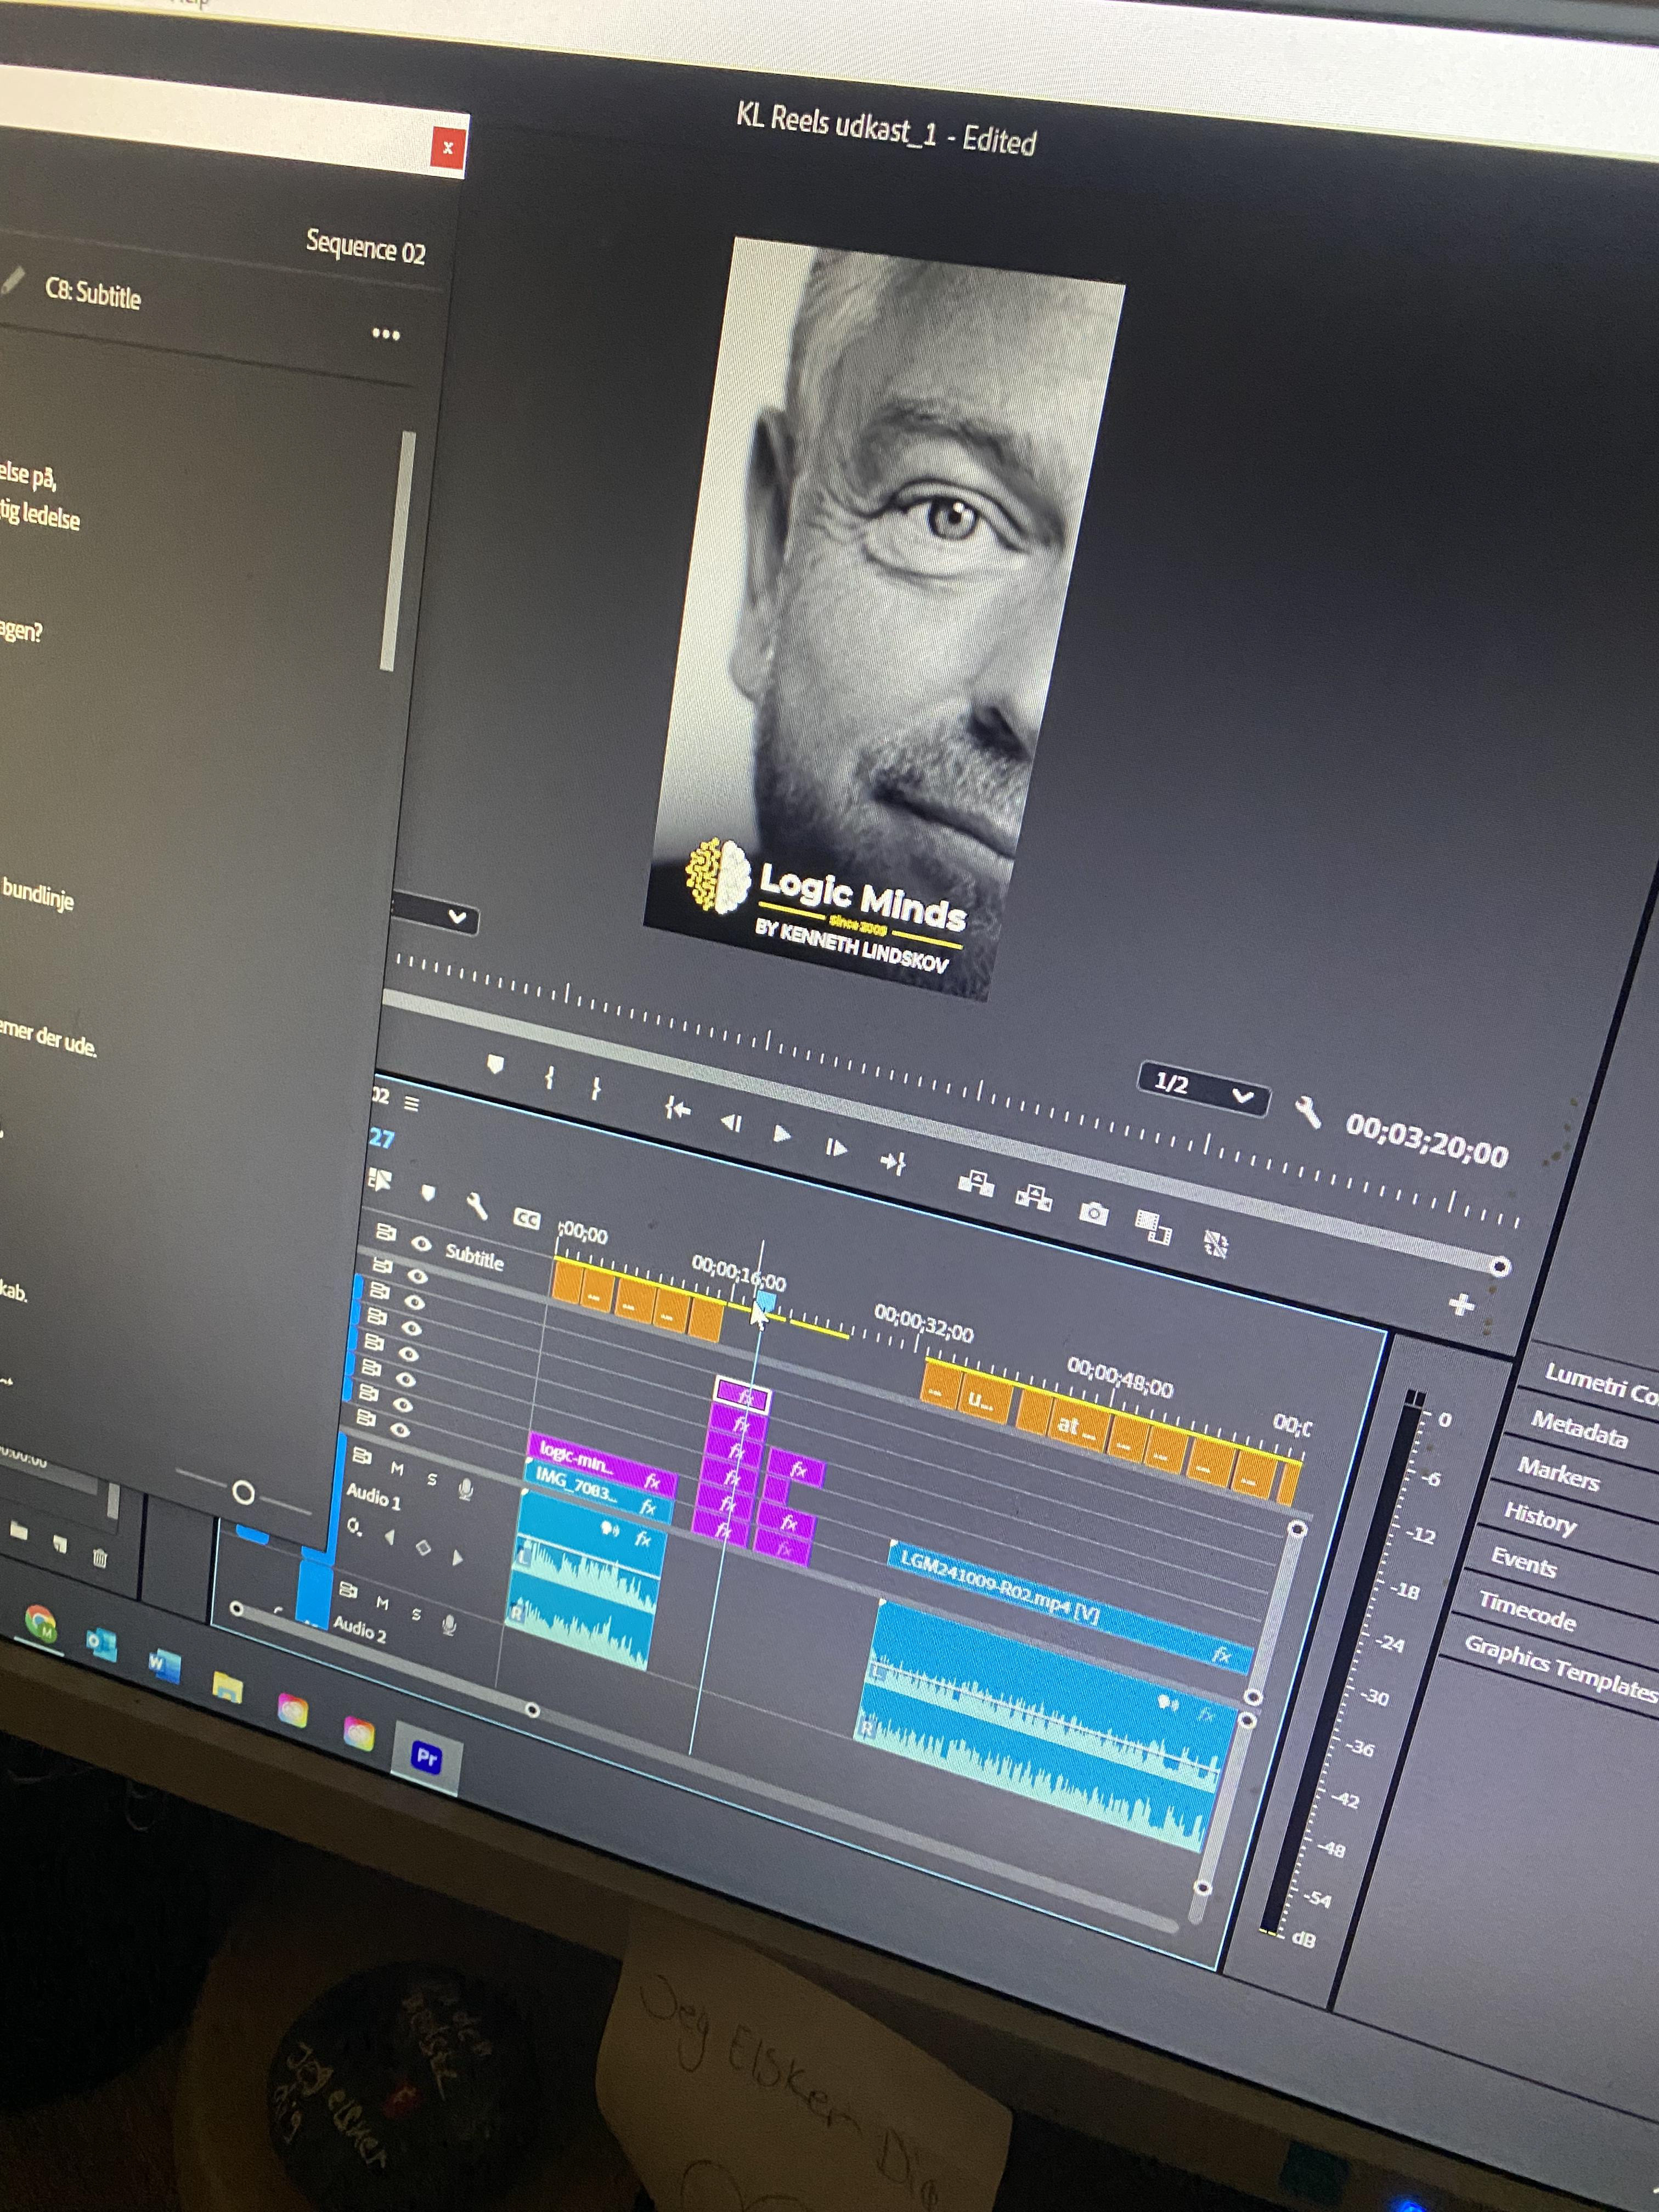This screenshot has width=1659, height=2212.
Task: Open the 1/2 playback resolution dropdown
Action: pos(1203,1088)
